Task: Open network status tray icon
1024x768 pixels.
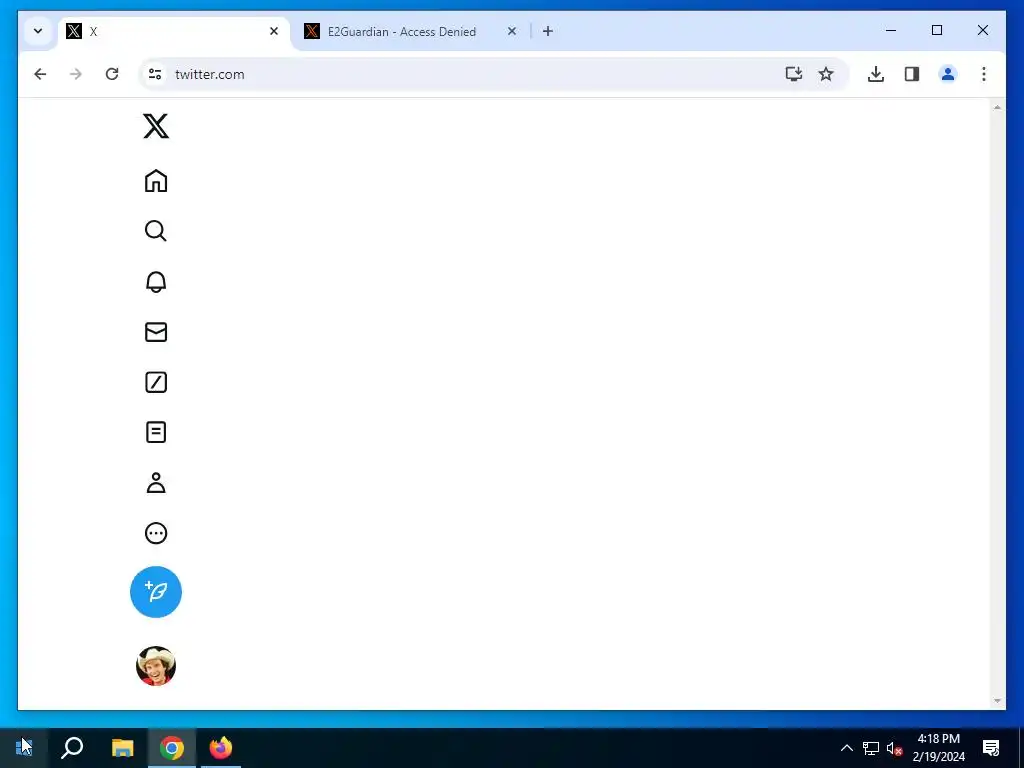Action: [x=871, y=748]
